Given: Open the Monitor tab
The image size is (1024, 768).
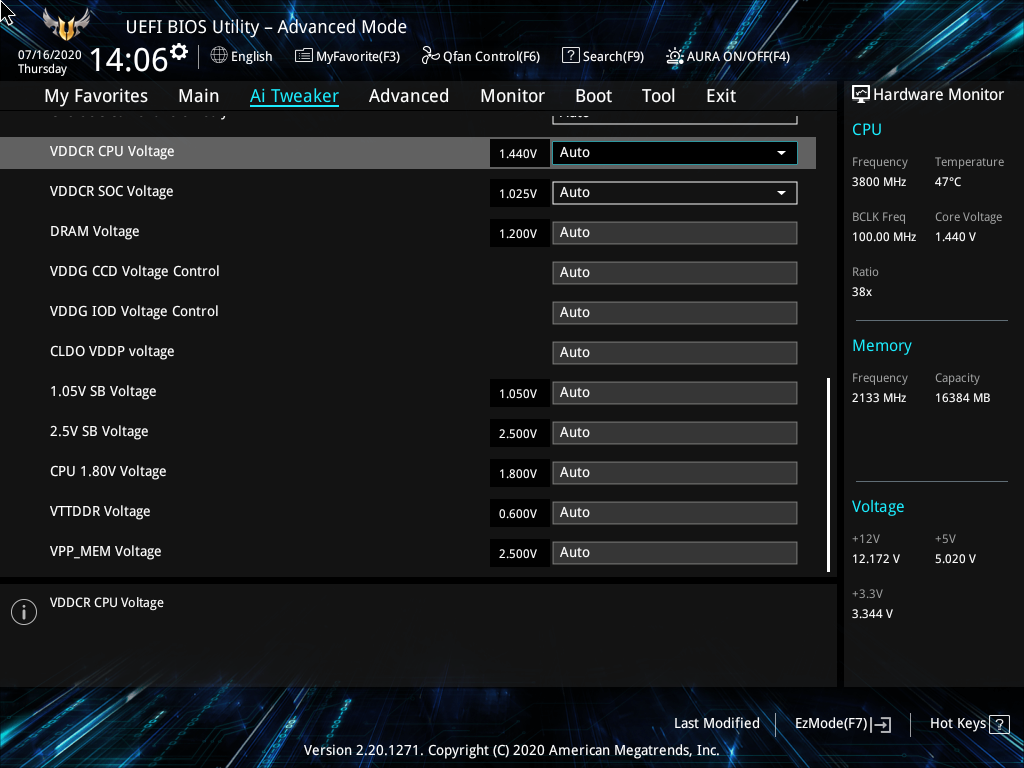Looking at the screenshot, I should point(512,96).
